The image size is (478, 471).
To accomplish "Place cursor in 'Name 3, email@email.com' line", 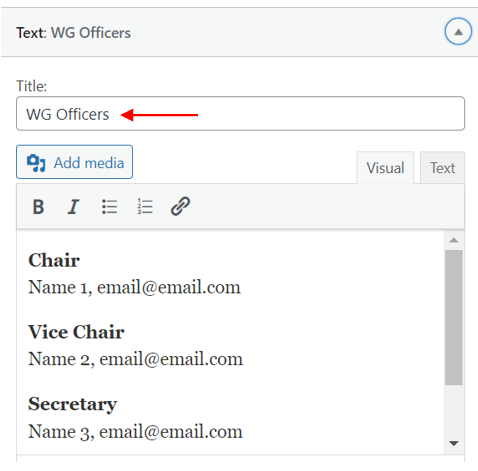I will pyautogui.click(x=135, y=432).
